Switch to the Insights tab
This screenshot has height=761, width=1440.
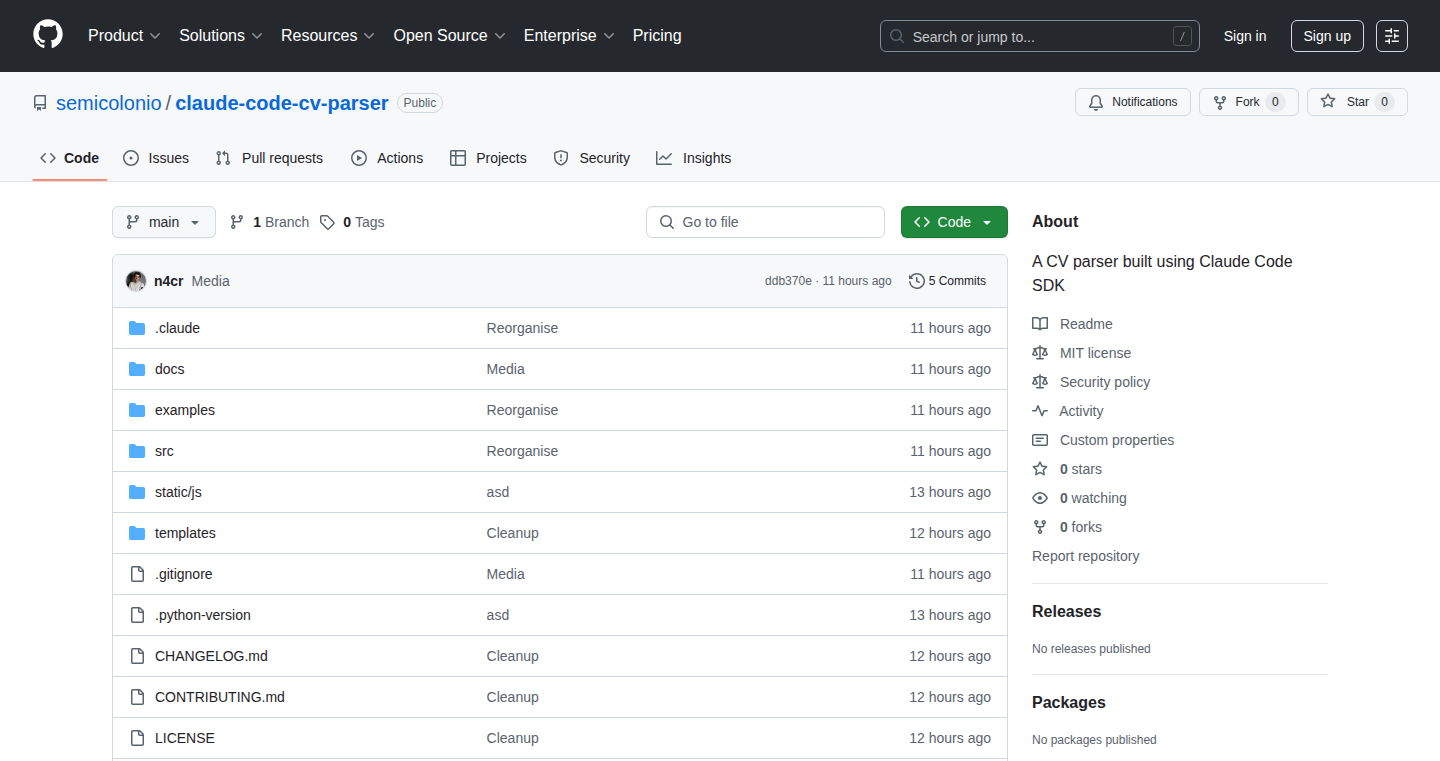[x=694, y=158]
